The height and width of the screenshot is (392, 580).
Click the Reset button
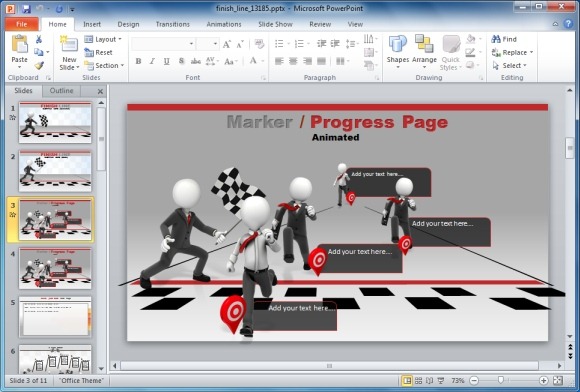click(x=98, y=53)
